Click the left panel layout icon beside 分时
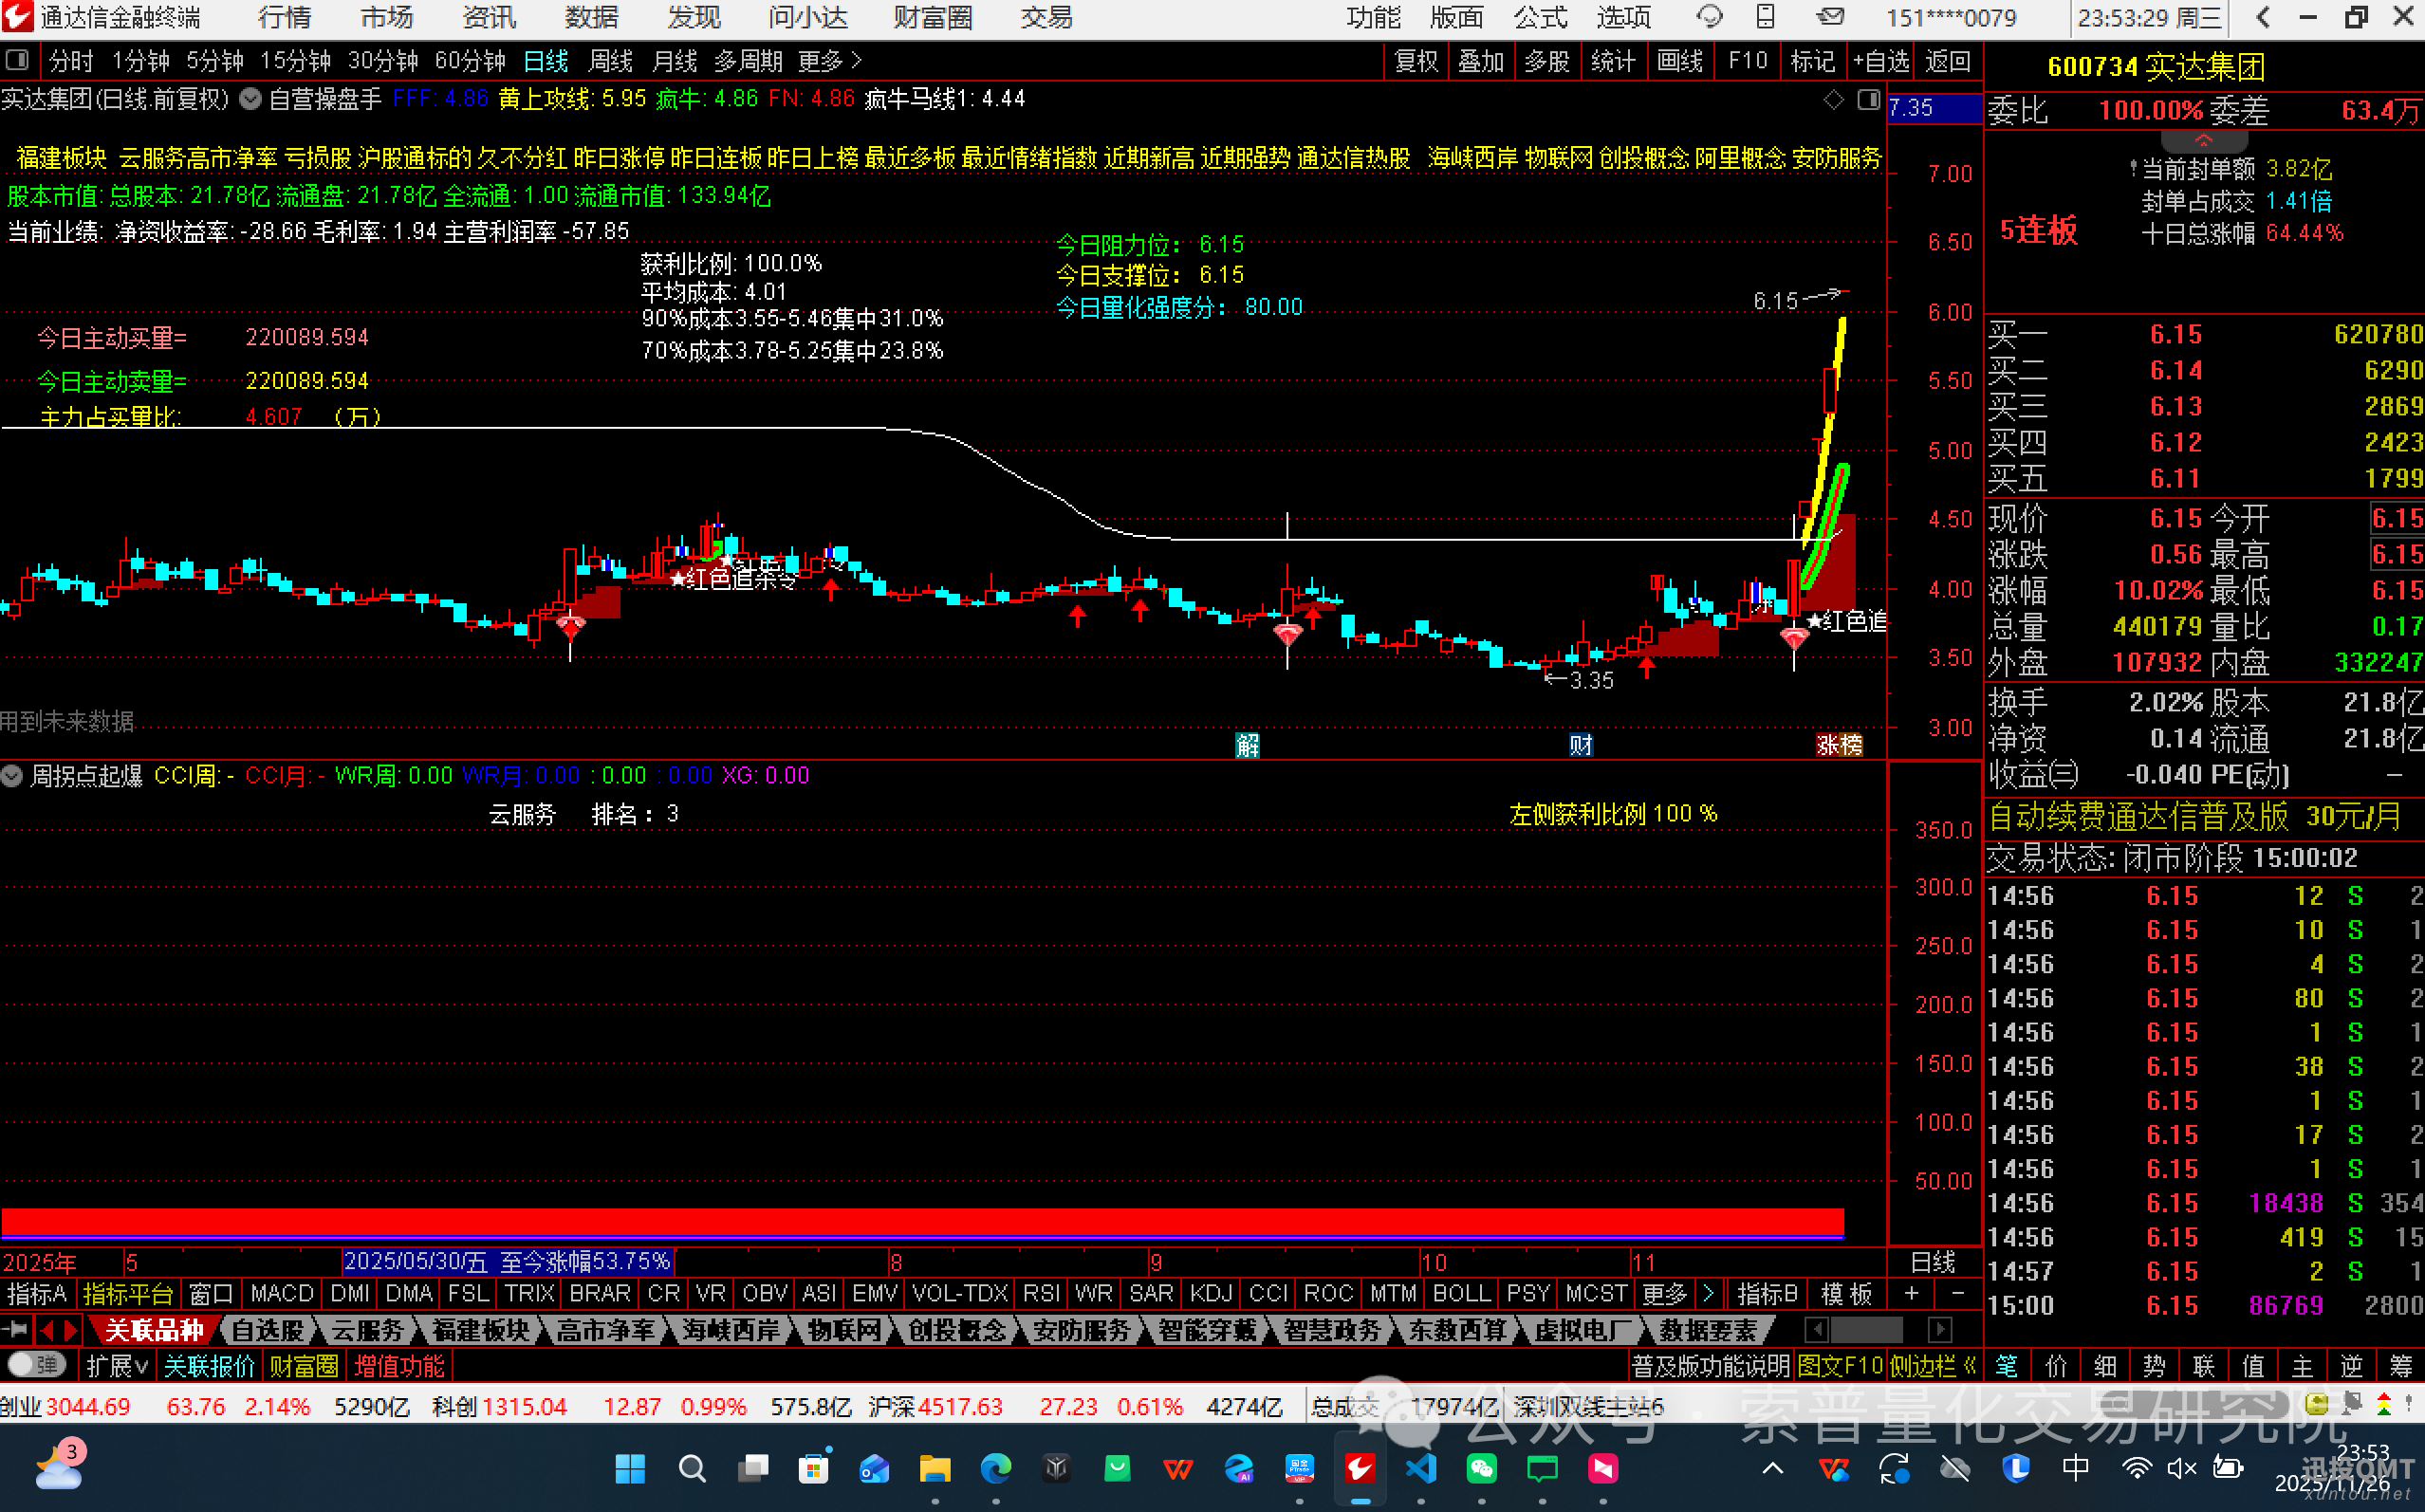This screenshot has height=1512, width=2425. pos(17,61)
